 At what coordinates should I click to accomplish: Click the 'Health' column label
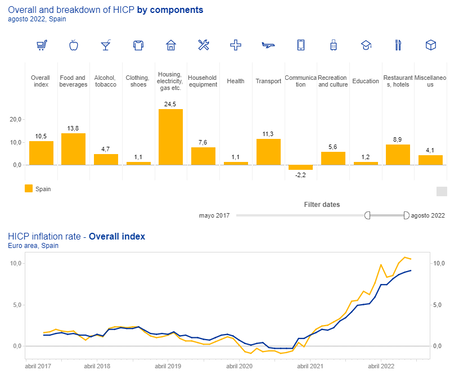coord(236,81)
